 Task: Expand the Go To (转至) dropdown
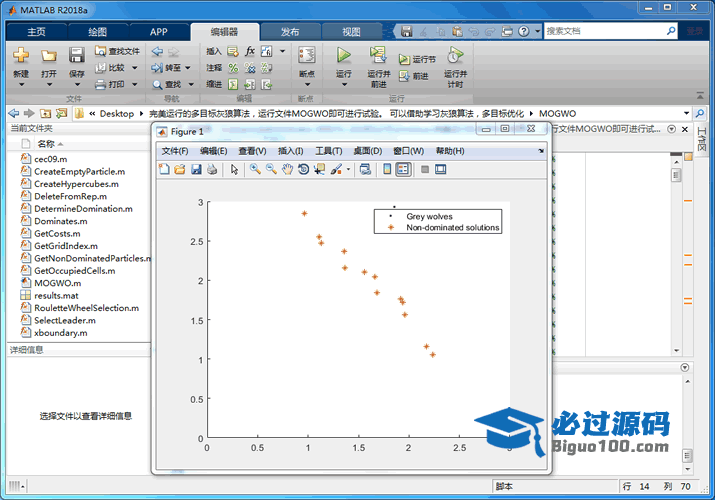189,68
